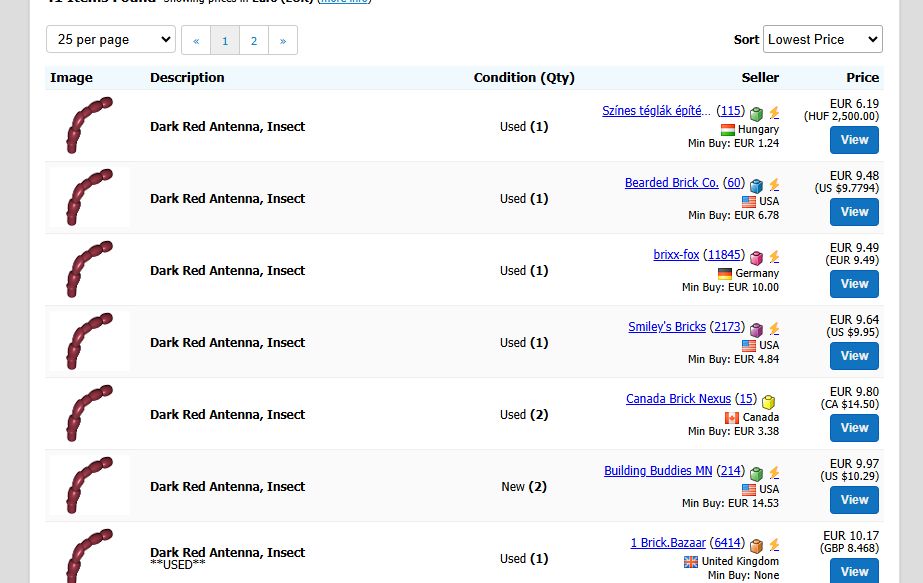Click green brick icon next to Színes téglák seller

pos(756,113)
